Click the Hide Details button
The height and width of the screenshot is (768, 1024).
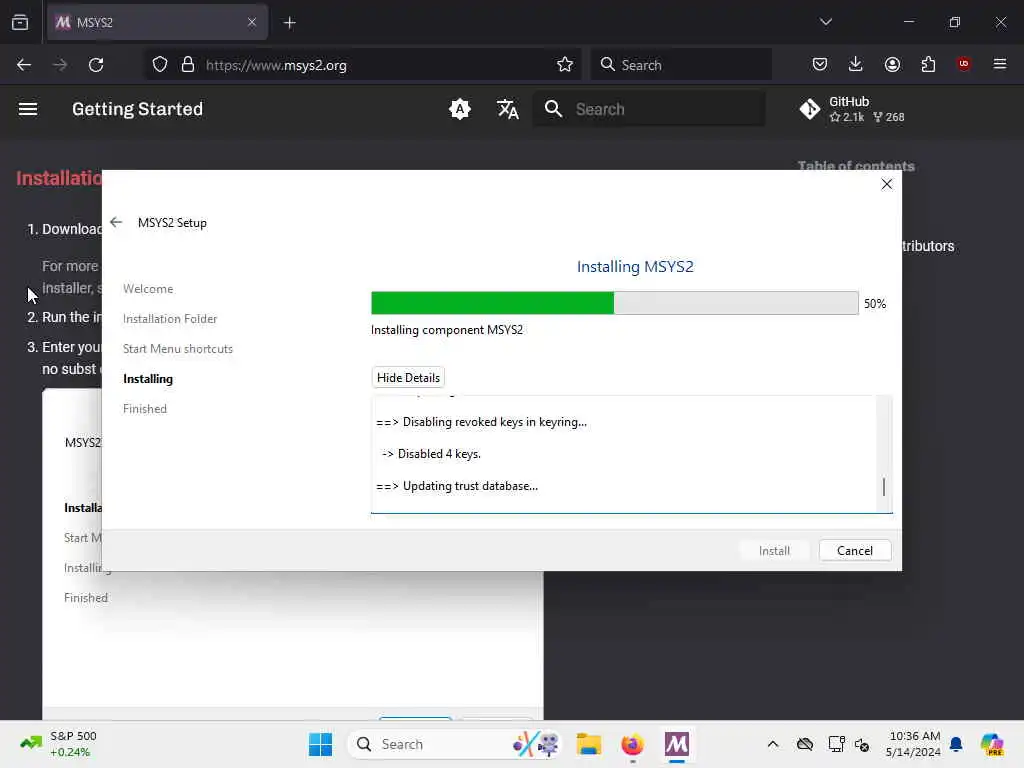[408, 377]
